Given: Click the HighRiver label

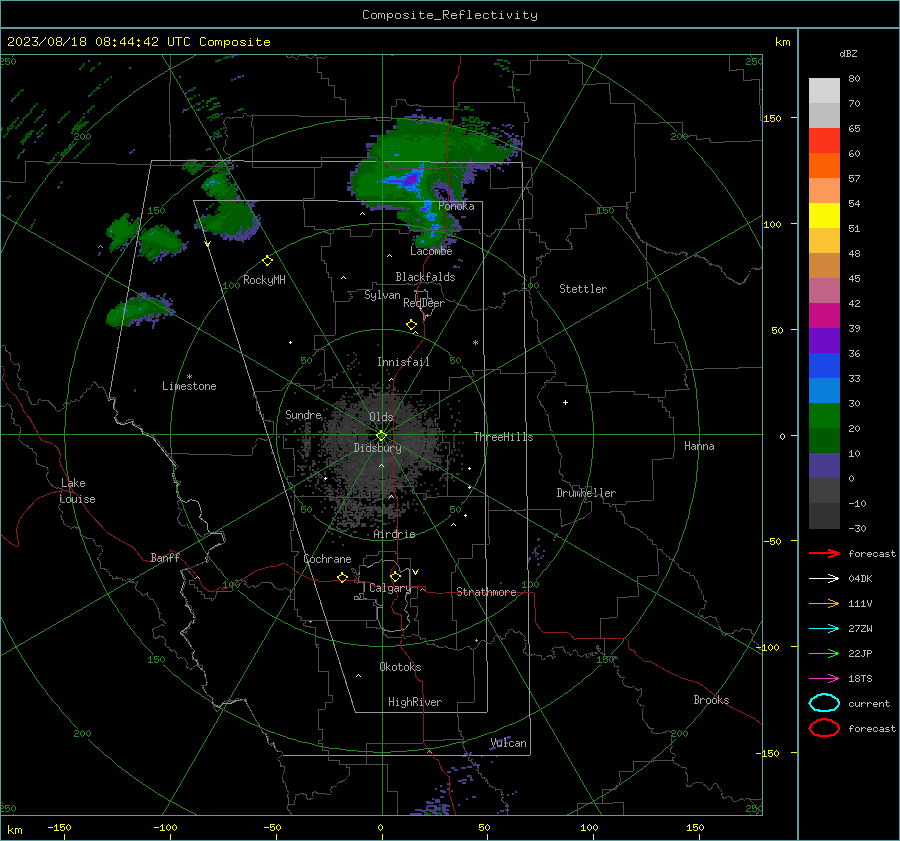Looking at the screenshot, I should click(415, 702).
